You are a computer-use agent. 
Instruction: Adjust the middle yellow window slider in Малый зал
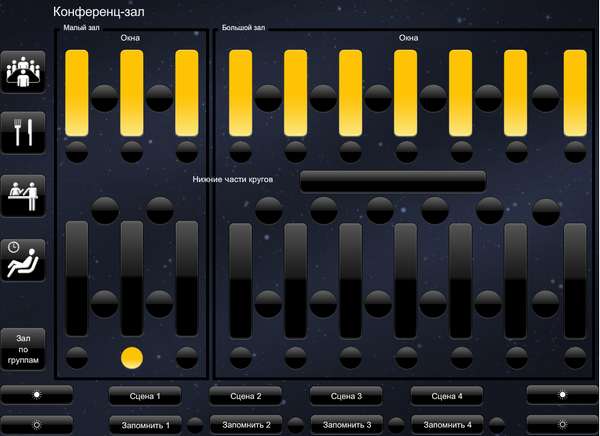132,93
